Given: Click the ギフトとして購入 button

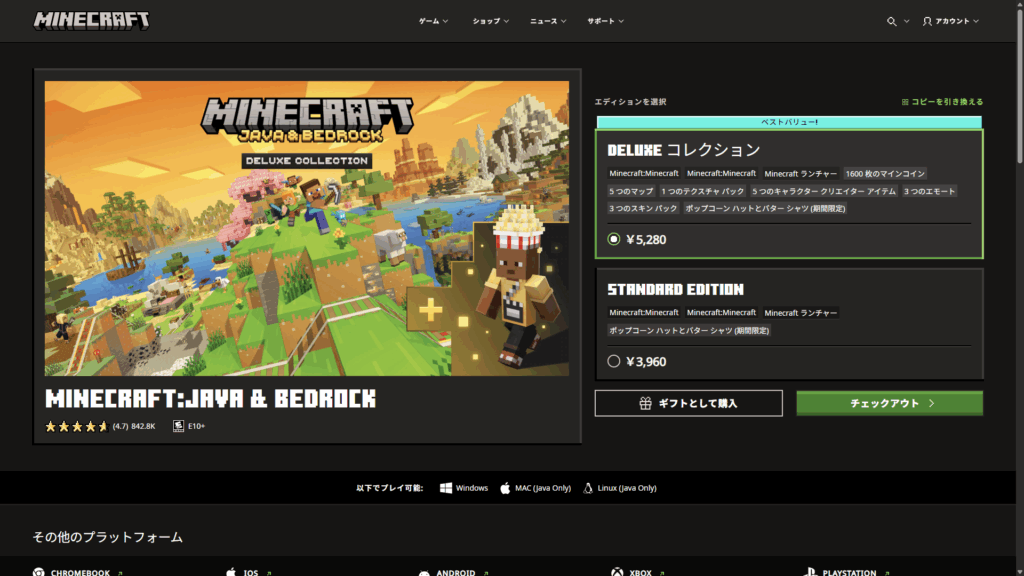Looking at the screenshot, I should (x=688, y=403).
